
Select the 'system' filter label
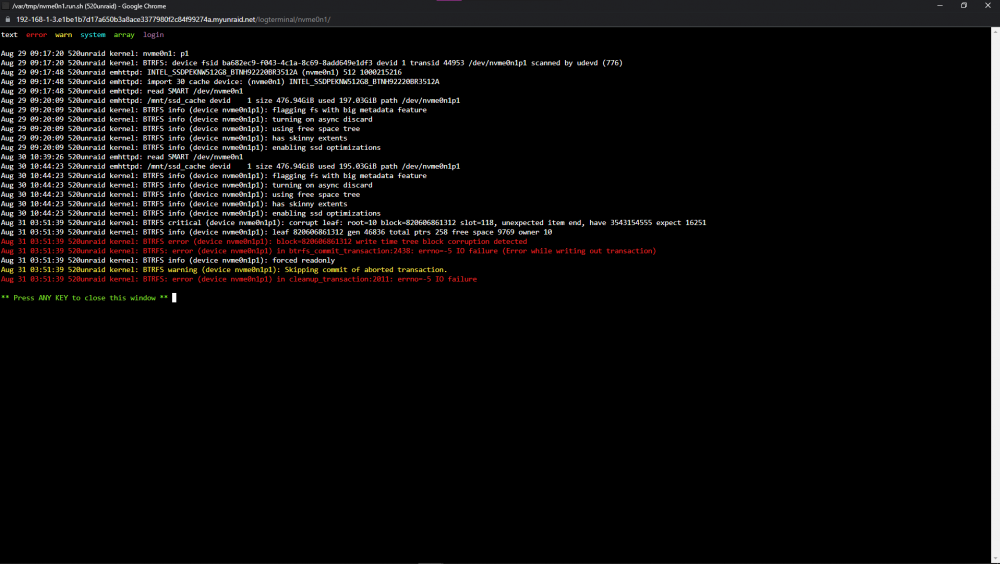(x=92, y=35)
